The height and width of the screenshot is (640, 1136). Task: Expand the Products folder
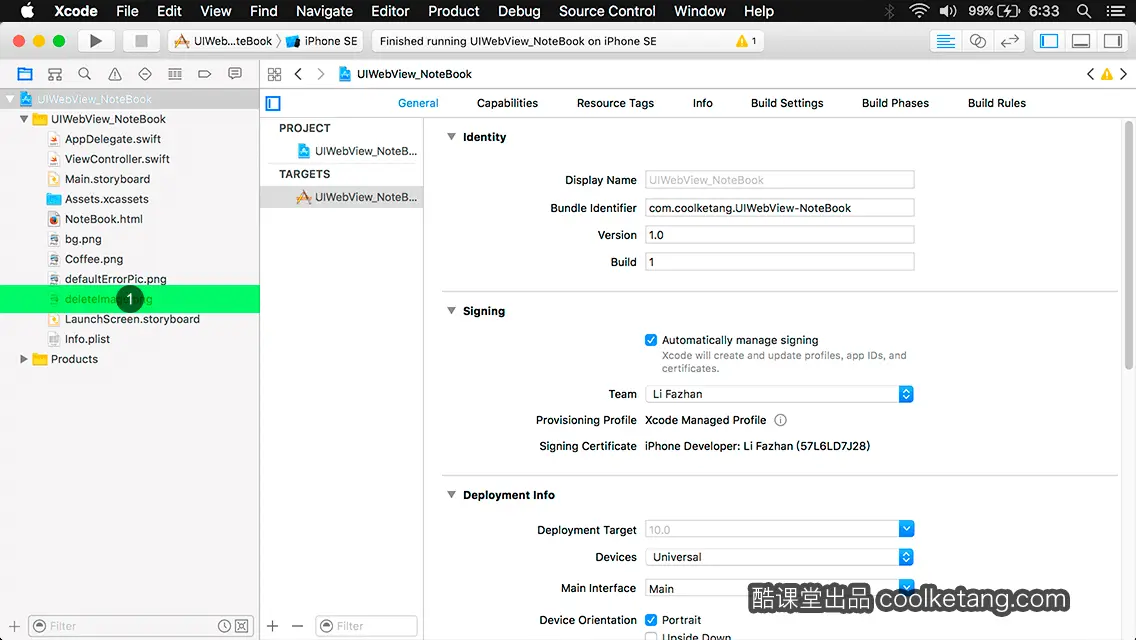tap(23, 359)
